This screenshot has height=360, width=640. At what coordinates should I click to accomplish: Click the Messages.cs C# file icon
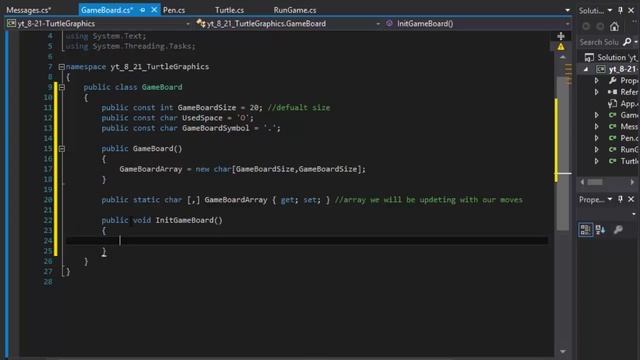click(613, 127)
